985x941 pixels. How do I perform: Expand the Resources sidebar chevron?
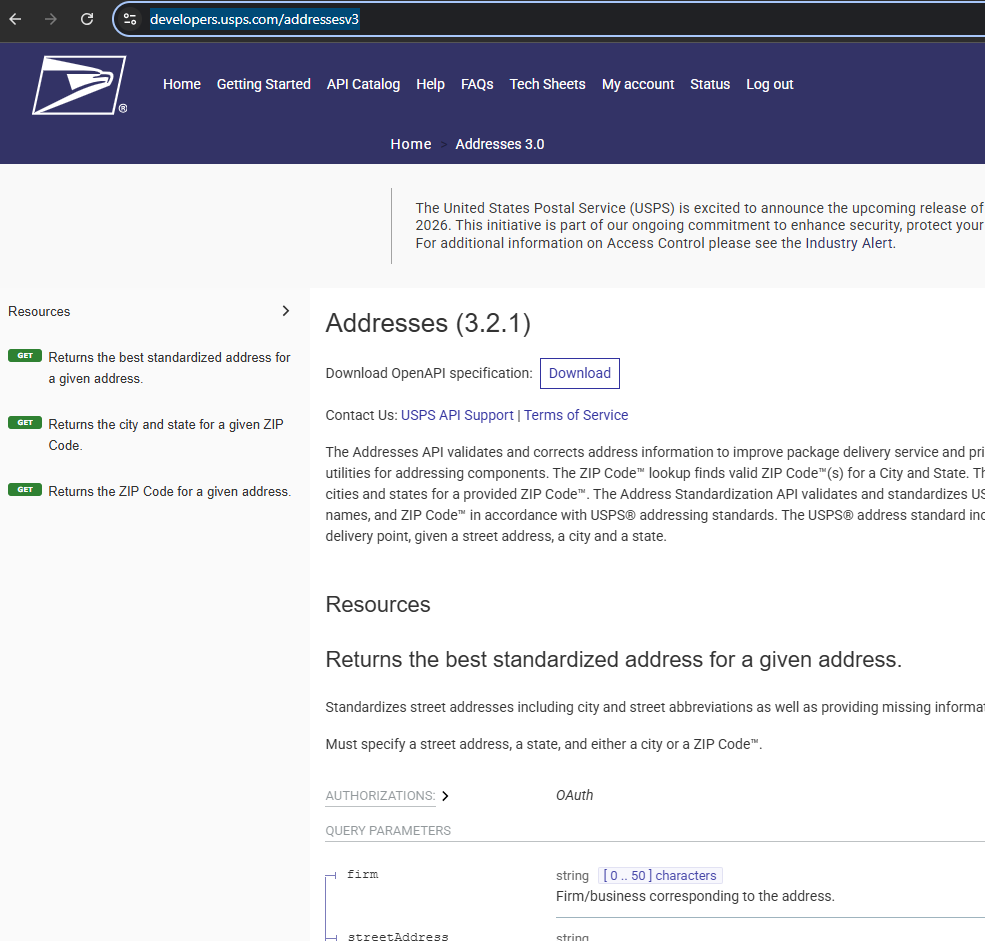(x=285, y=311)
